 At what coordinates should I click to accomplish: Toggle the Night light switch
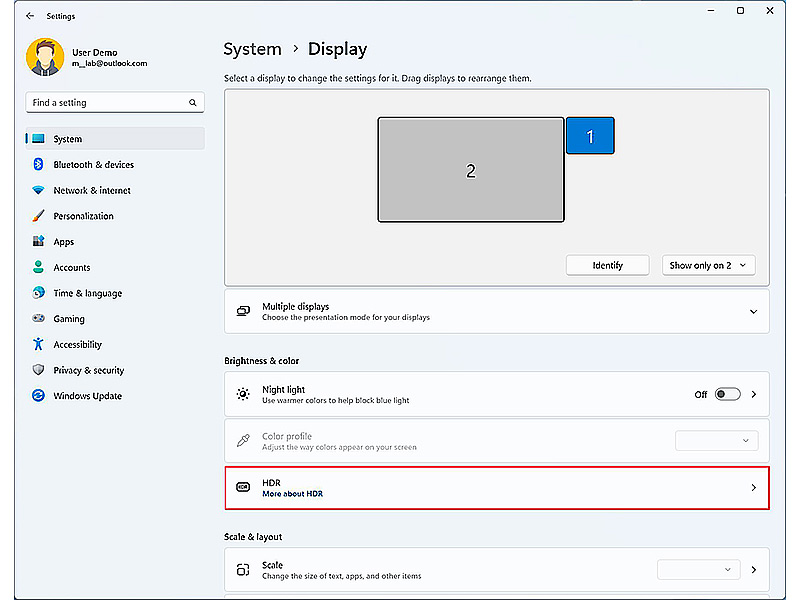tap(728, 394)
